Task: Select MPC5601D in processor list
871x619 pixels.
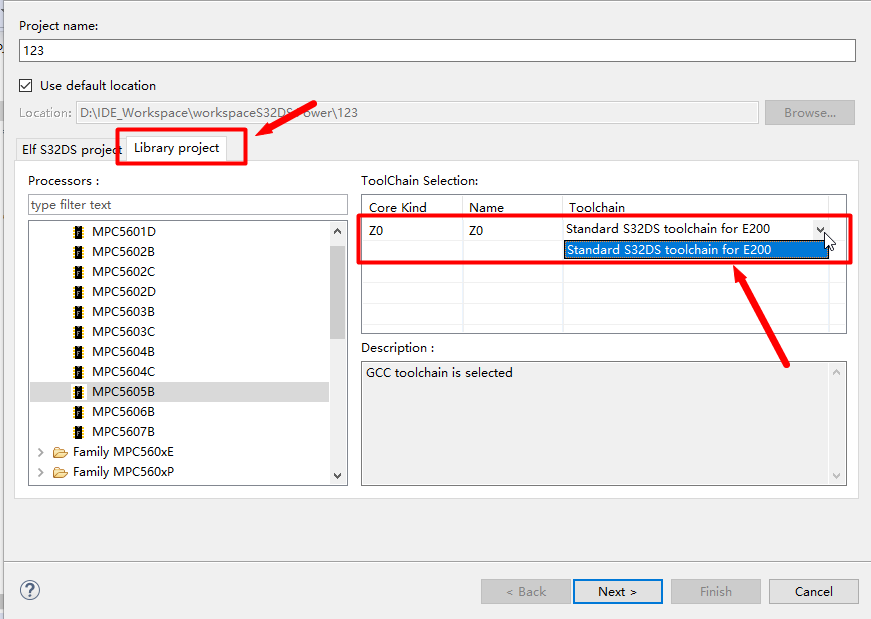Action: (x=124, y=232)
